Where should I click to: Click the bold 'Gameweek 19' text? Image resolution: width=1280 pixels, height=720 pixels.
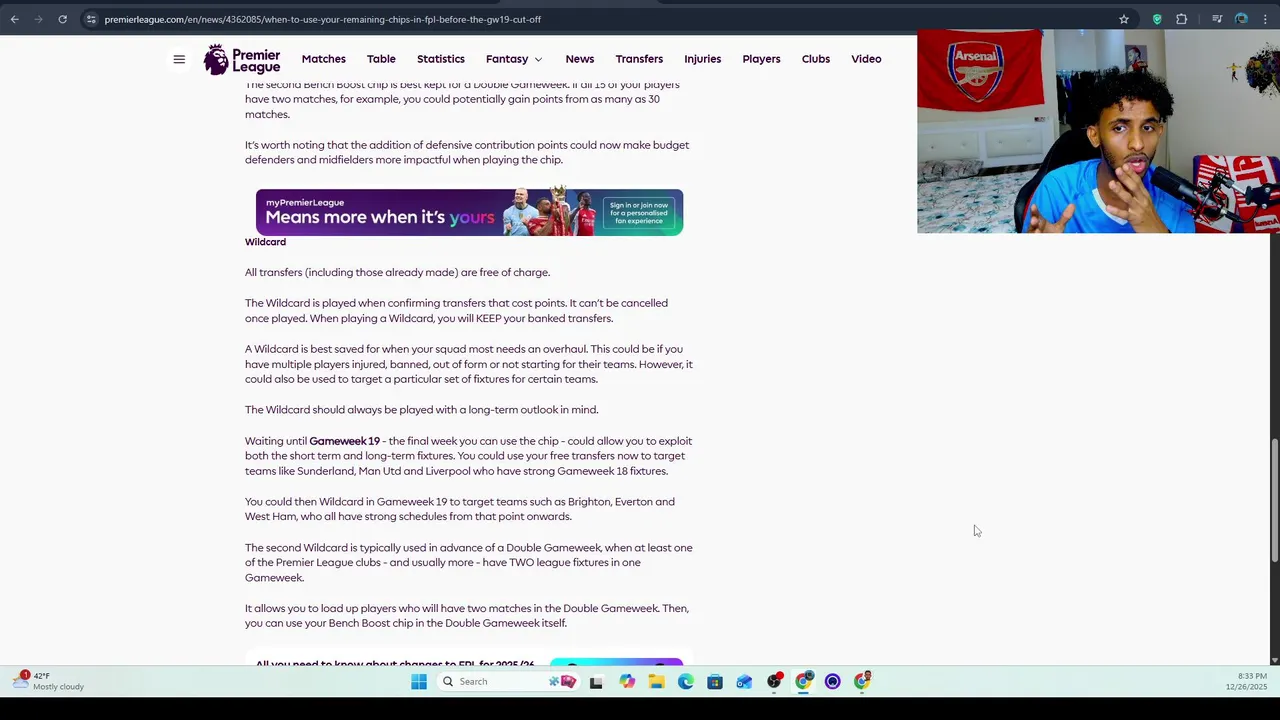(x=345, y=441)
